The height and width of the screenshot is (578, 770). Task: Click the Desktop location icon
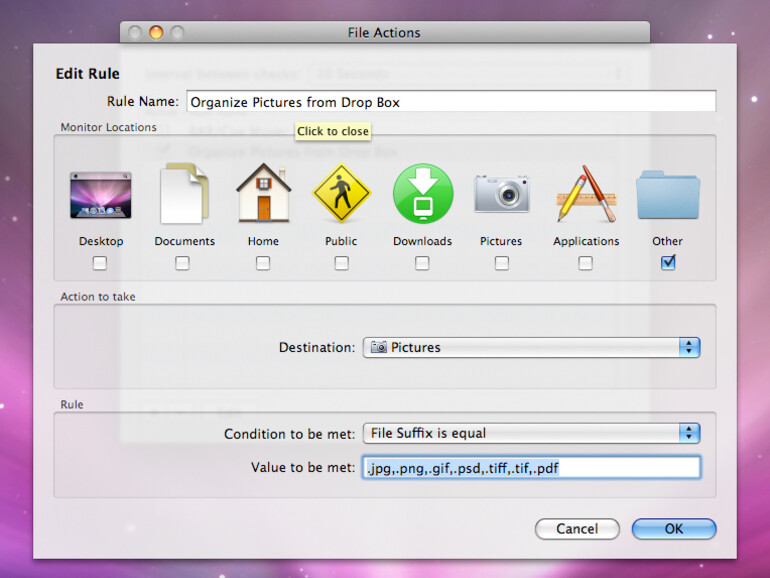tap(101, 195)
